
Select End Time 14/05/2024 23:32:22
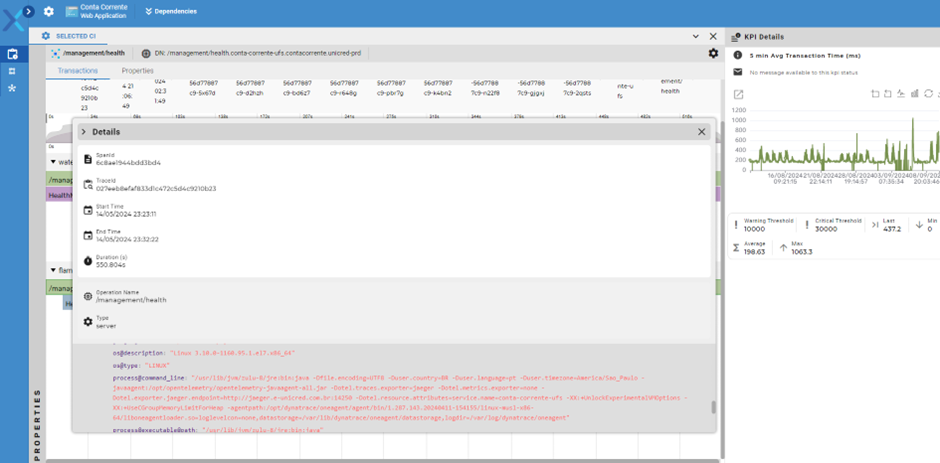pos(126,239)
